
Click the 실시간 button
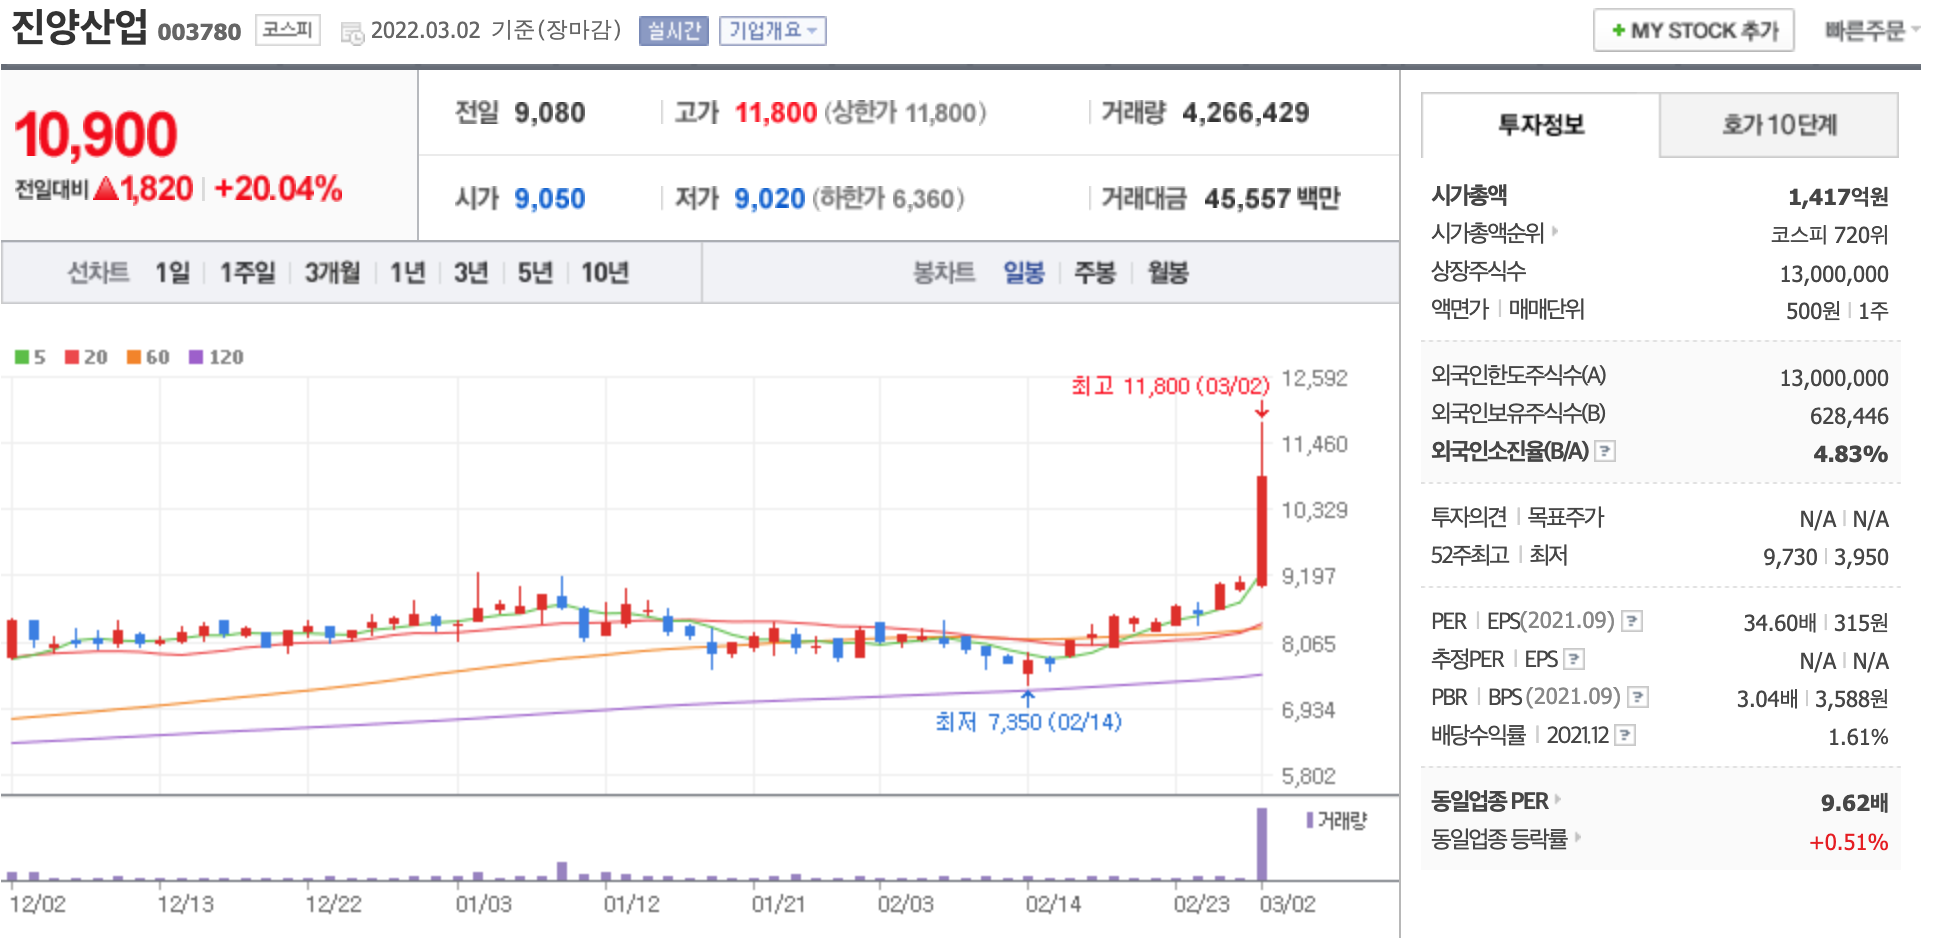pos(674,31)
